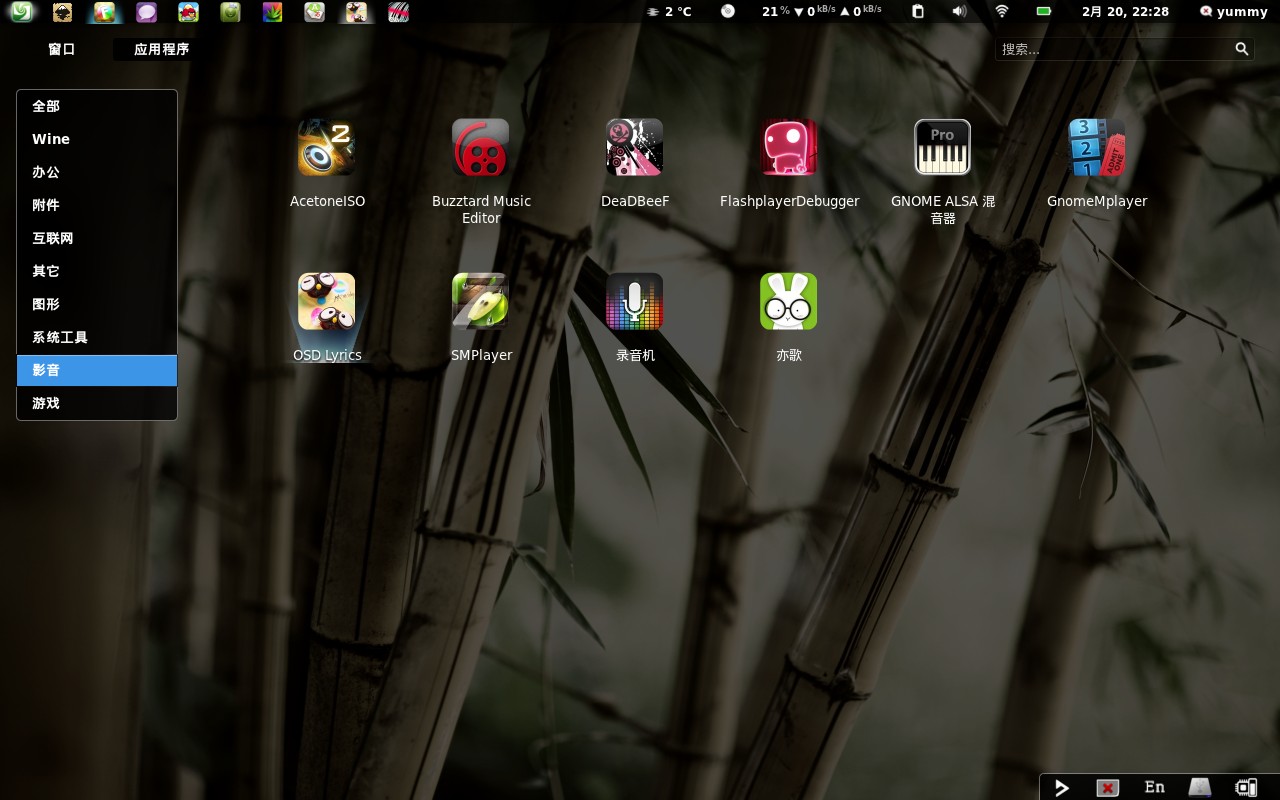Select the highlighted 影音 category
The width and height of the screenshot is (1280, 800).
tap(97, 370)
